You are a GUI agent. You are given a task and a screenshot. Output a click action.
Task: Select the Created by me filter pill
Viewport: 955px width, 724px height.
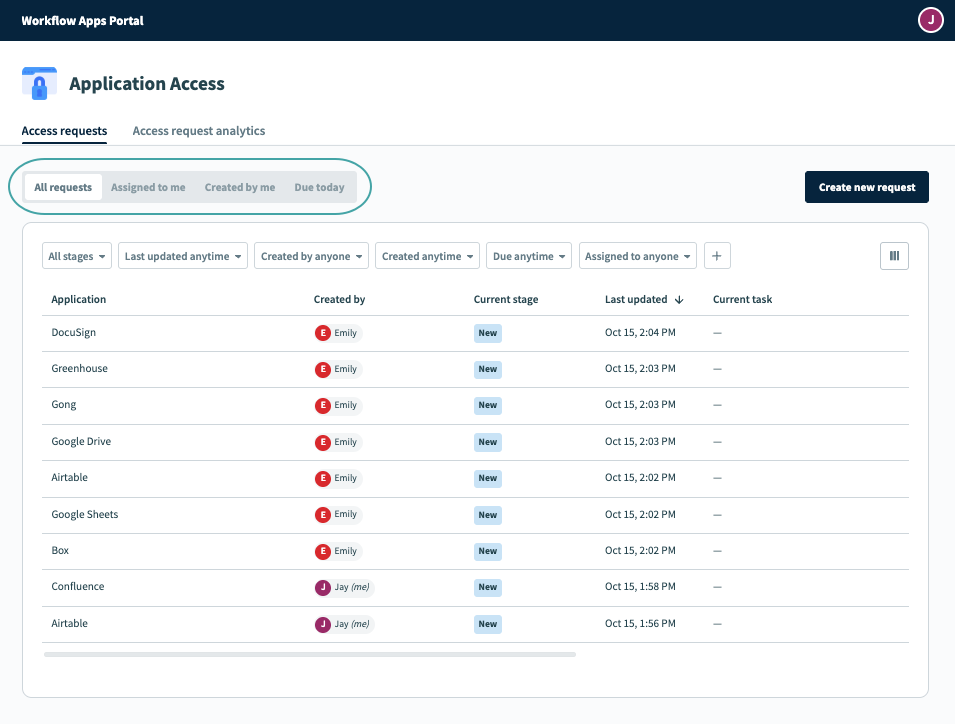pyautogui.click(x=240, y=186)
